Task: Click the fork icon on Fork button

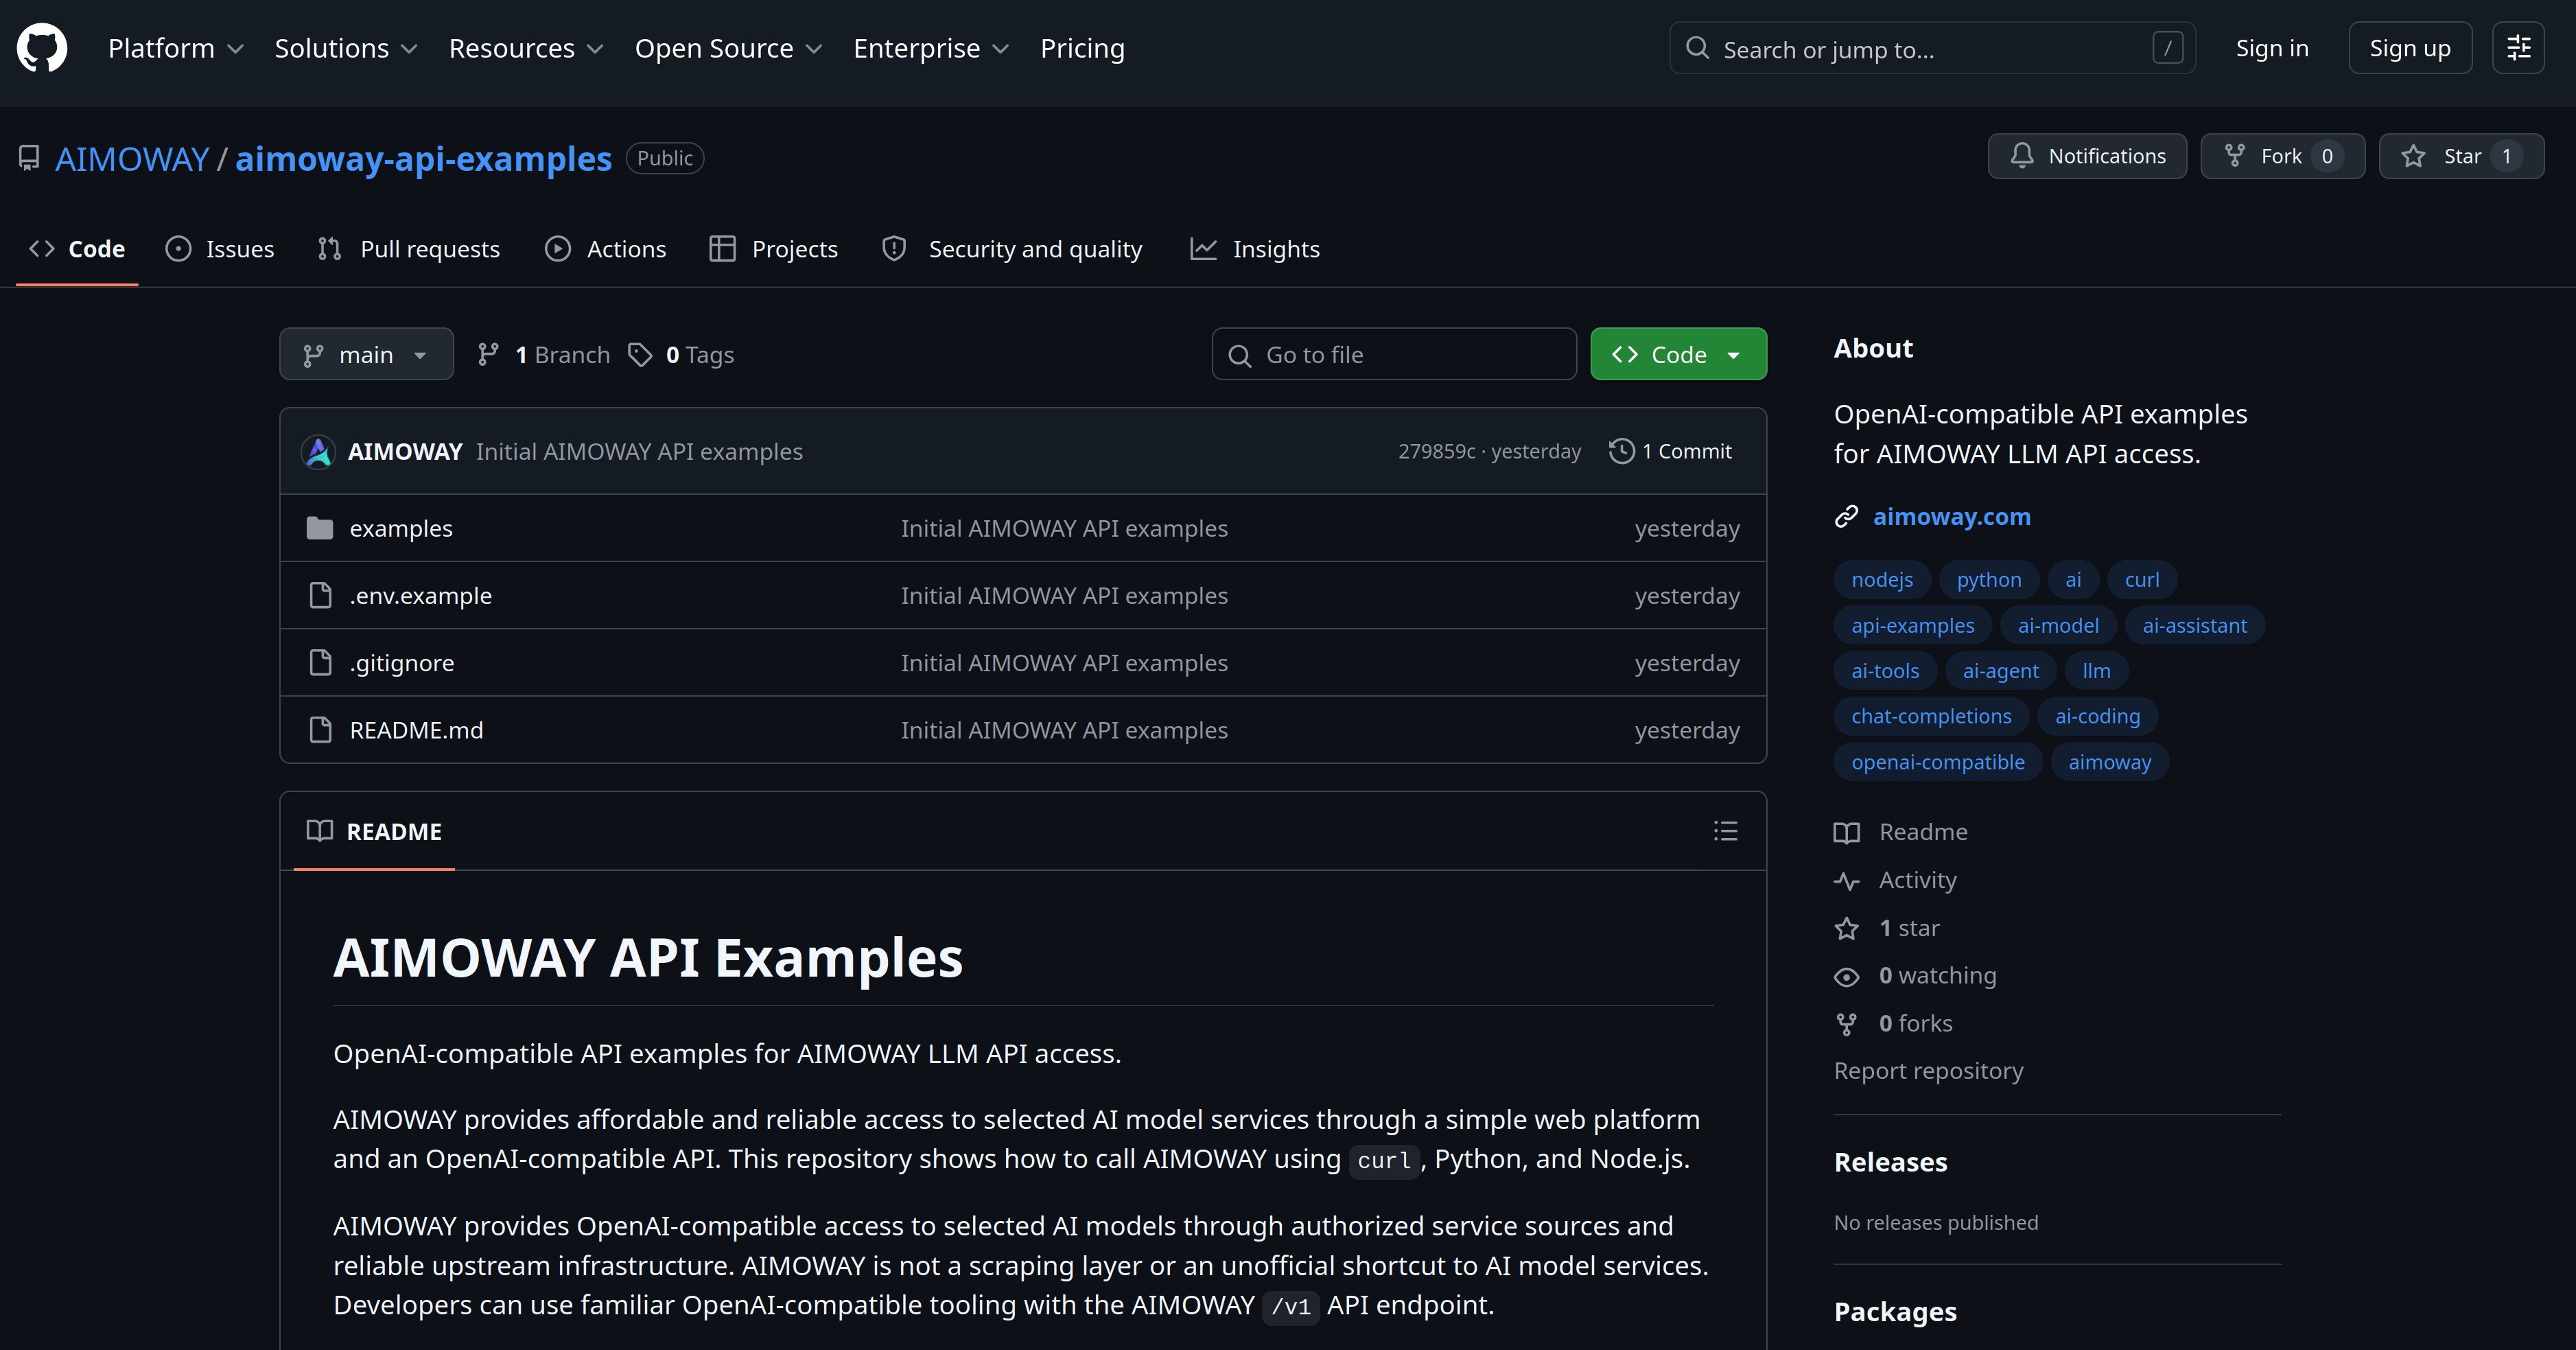Action: tap(2235, 156)
